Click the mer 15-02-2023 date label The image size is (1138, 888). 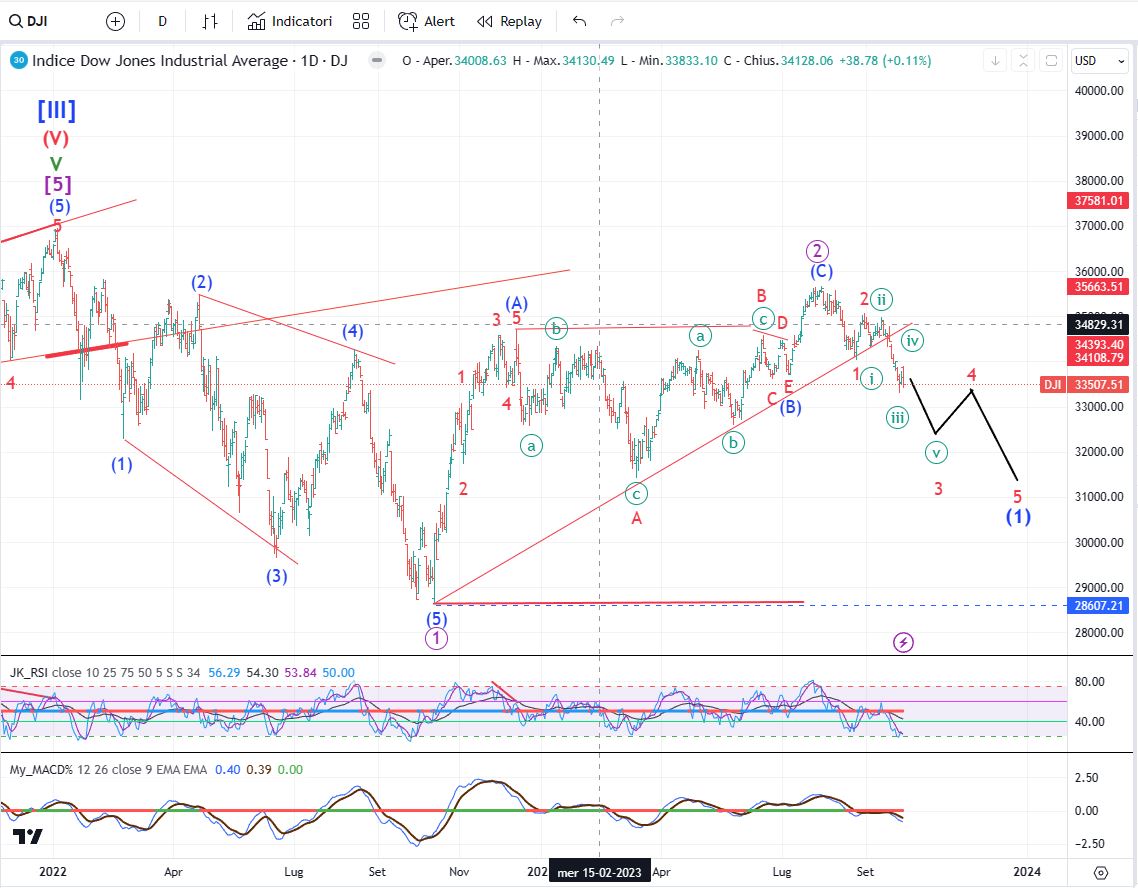click(x=599, y=871)
